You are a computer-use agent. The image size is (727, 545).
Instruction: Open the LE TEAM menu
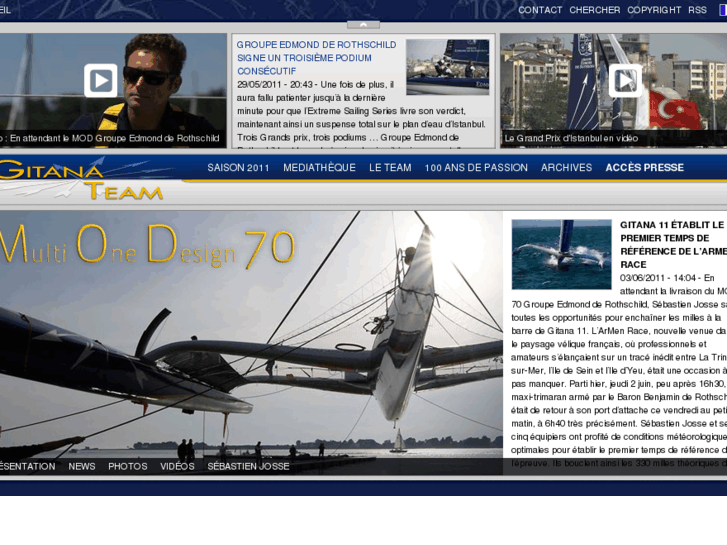[x=390, y=167]
